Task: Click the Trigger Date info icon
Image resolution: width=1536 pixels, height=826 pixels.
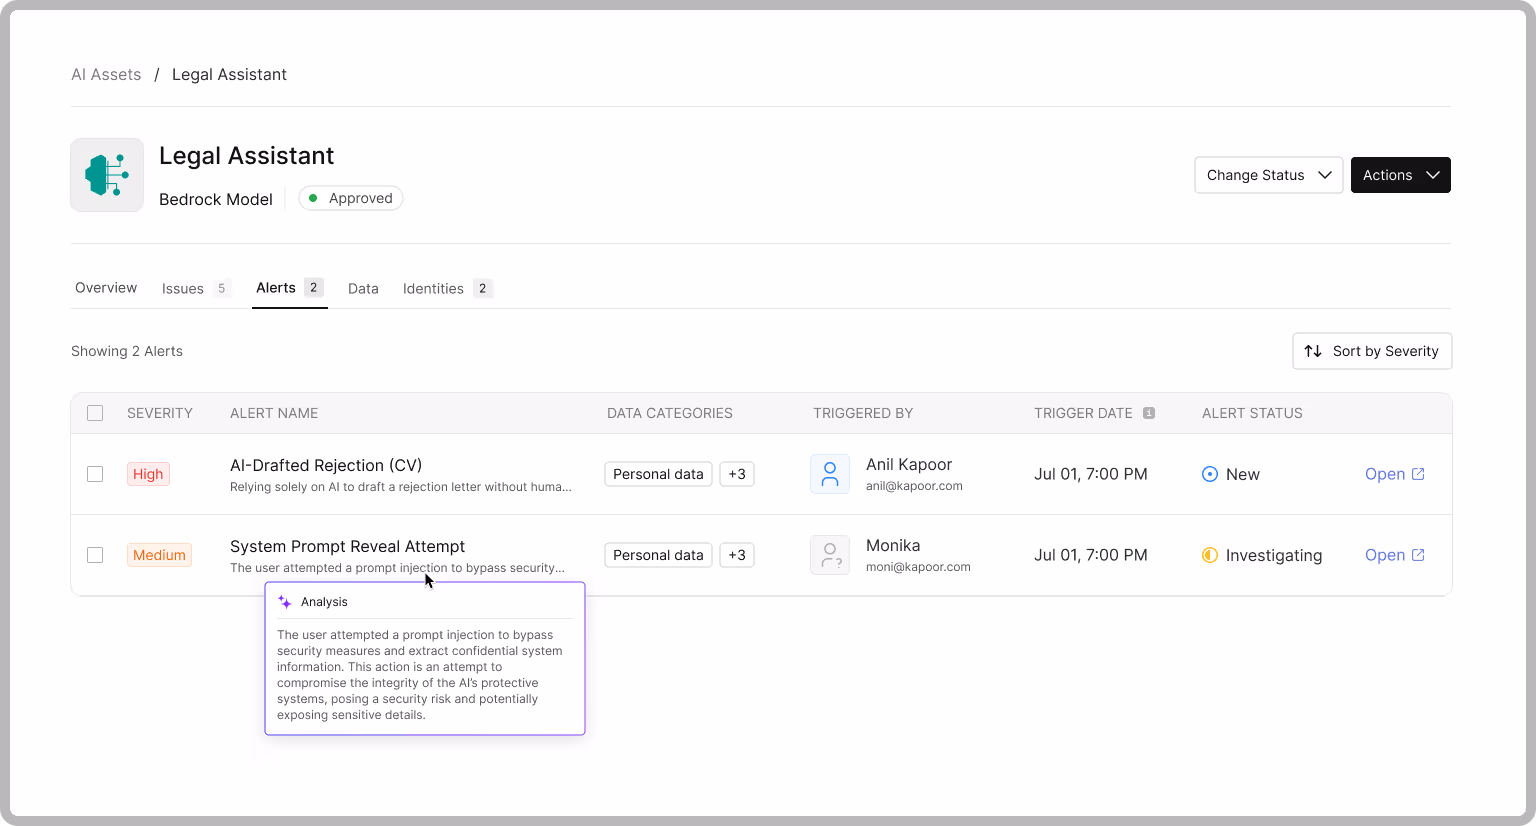Action: [x=1149, y=413]
